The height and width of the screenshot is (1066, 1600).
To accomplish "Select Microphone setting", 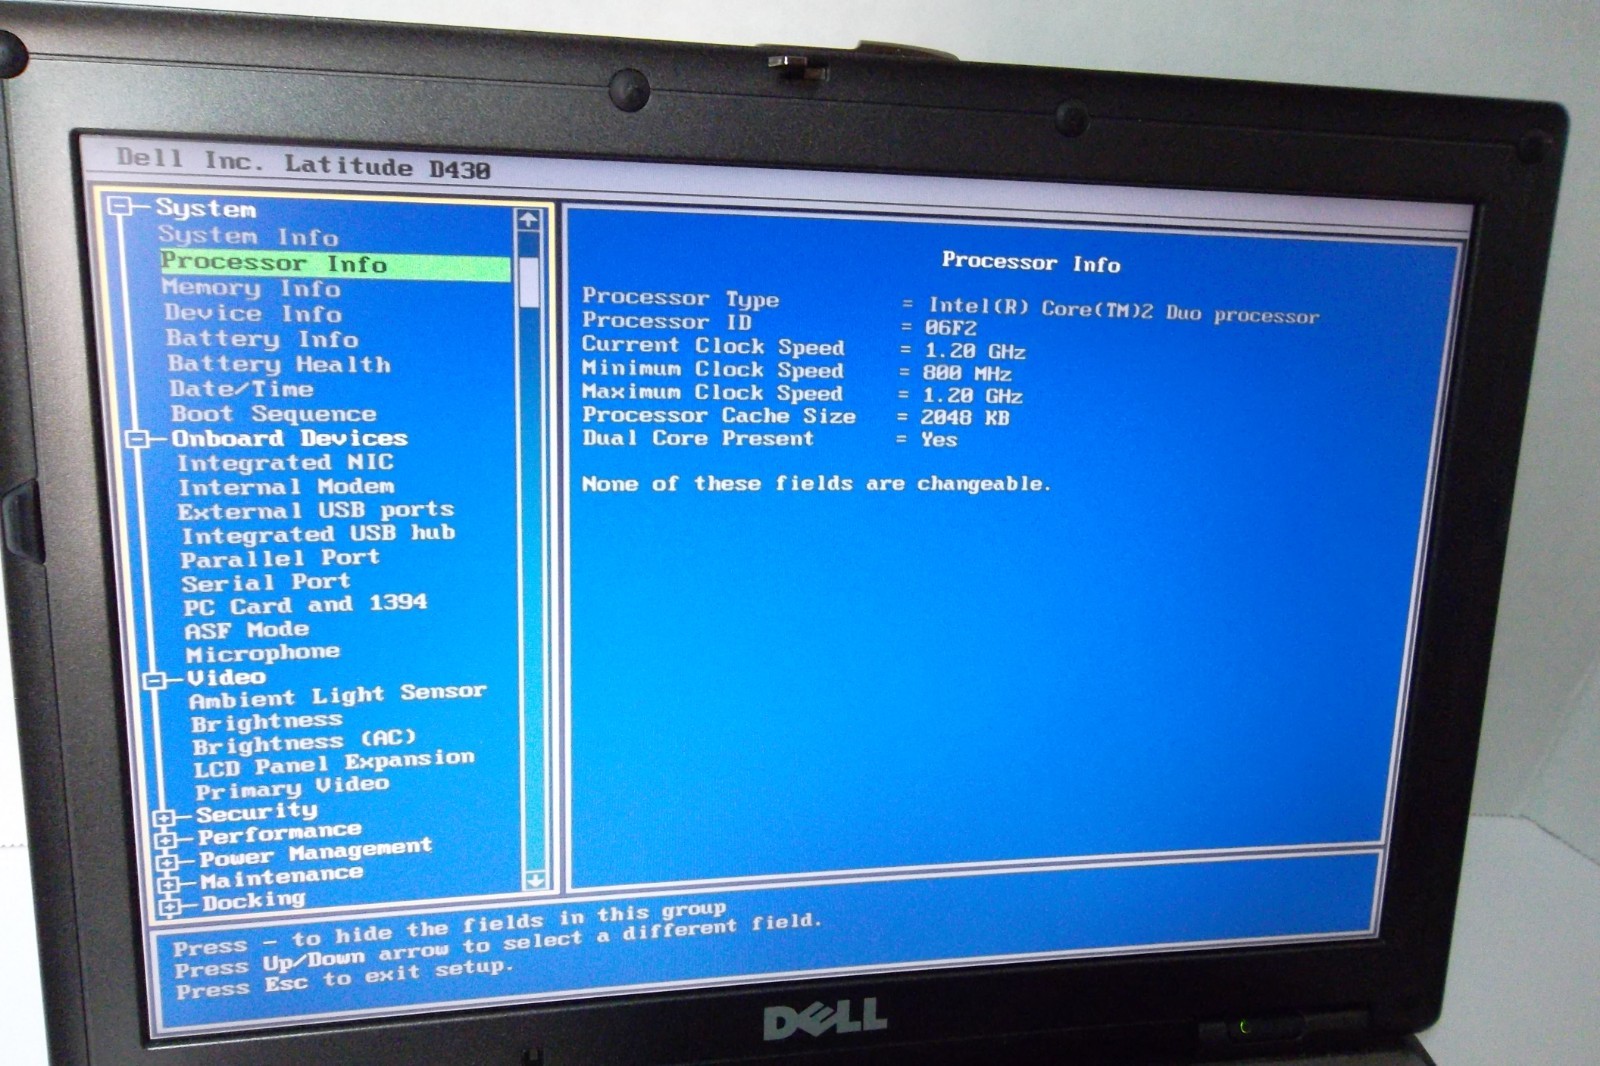I will (263, 653).
